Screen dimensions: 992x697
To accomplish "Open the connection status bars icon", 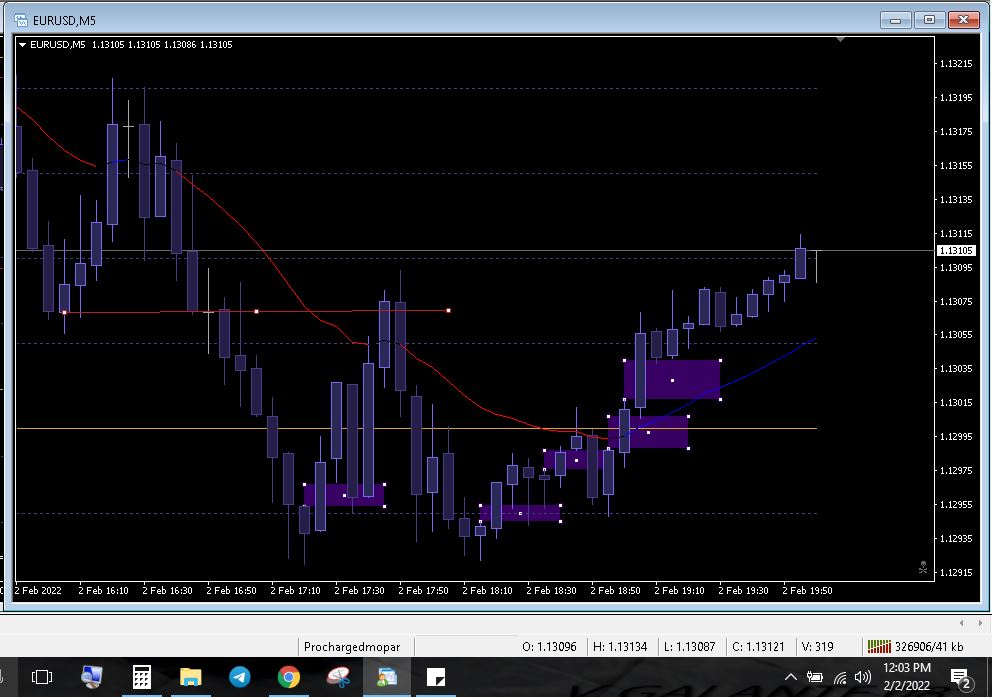I will tap(879, 646).
